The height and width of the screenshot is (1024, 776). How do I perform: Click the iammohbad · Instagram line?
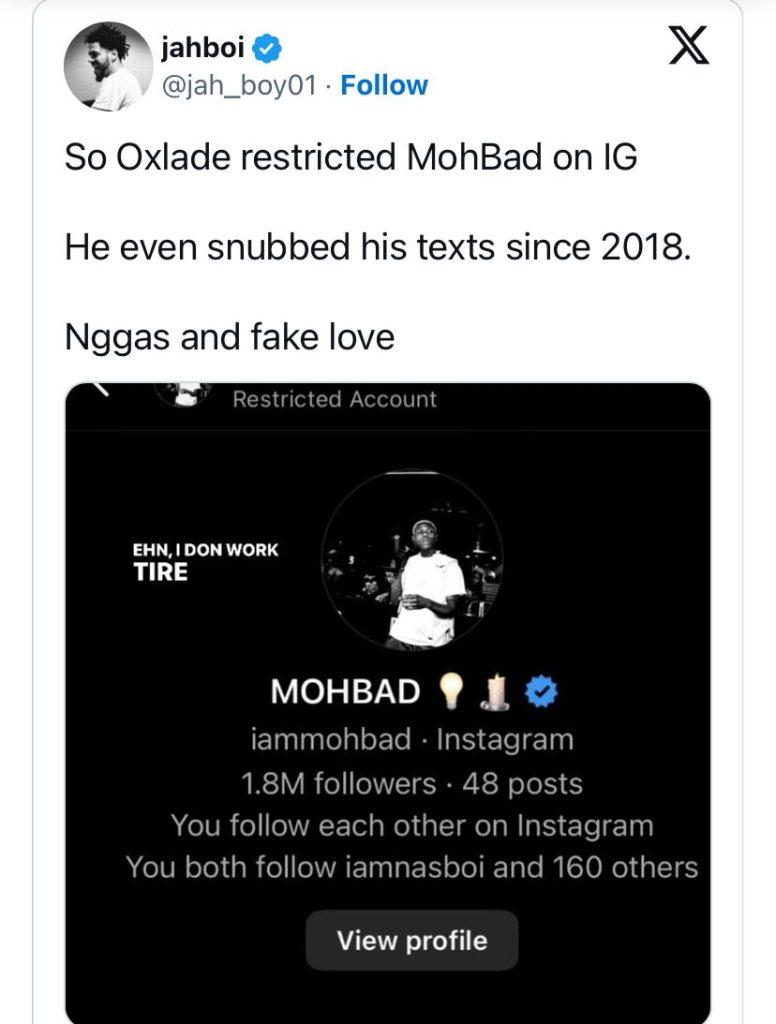(411, 740)
